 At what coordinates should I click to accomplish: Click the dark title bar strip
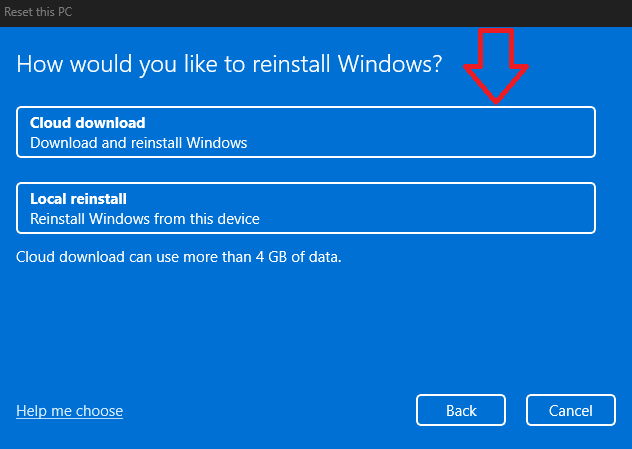pos(350,11)
